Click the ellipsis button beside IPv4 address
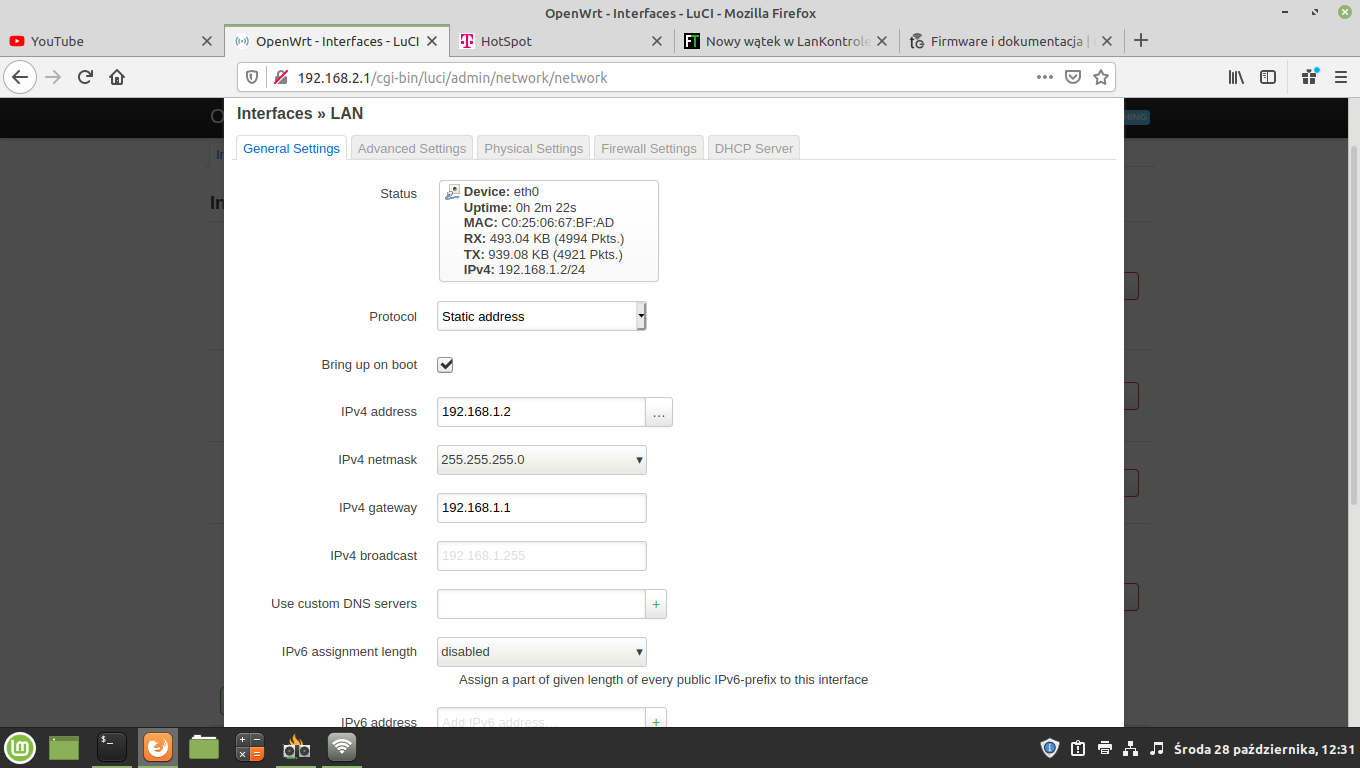 (x=659, y=412)
